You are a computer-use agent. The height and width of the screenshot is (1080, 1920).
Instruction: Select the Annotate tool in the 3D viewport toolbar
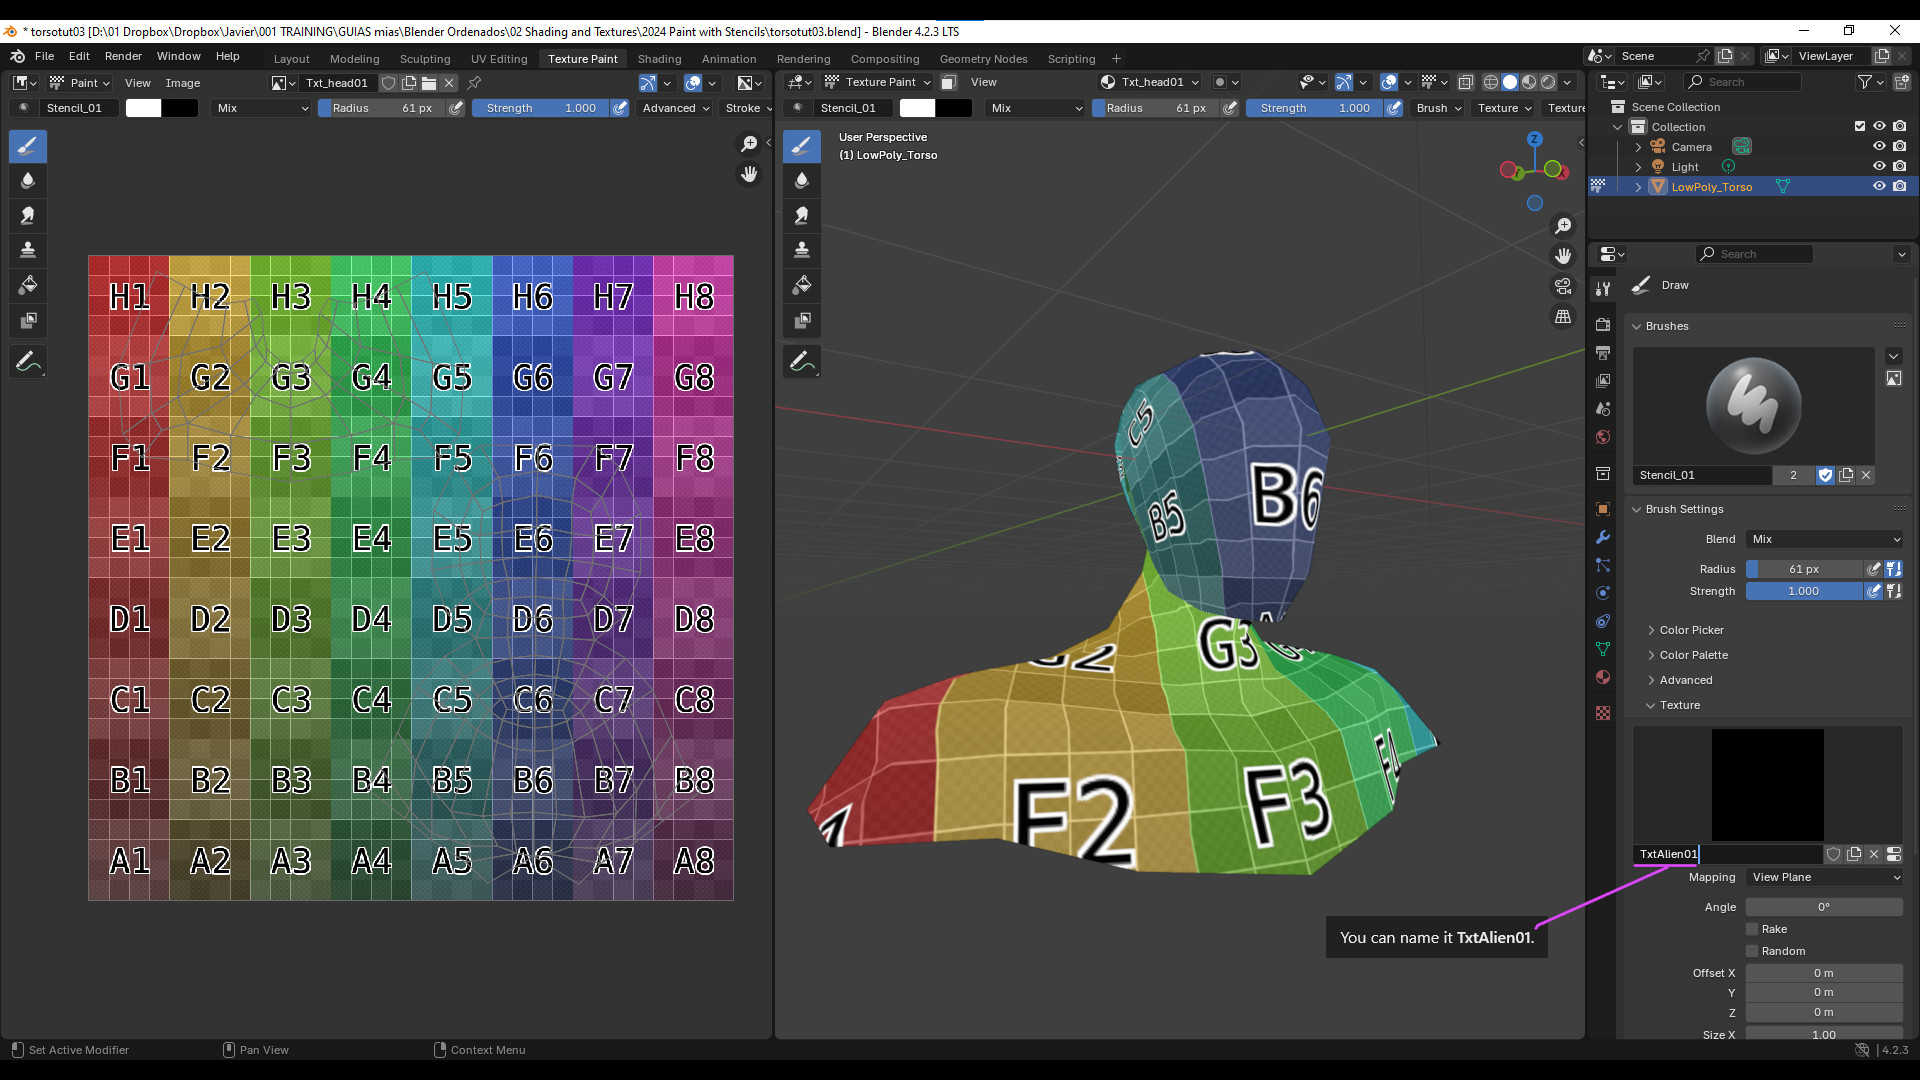[x=802, y=362]
